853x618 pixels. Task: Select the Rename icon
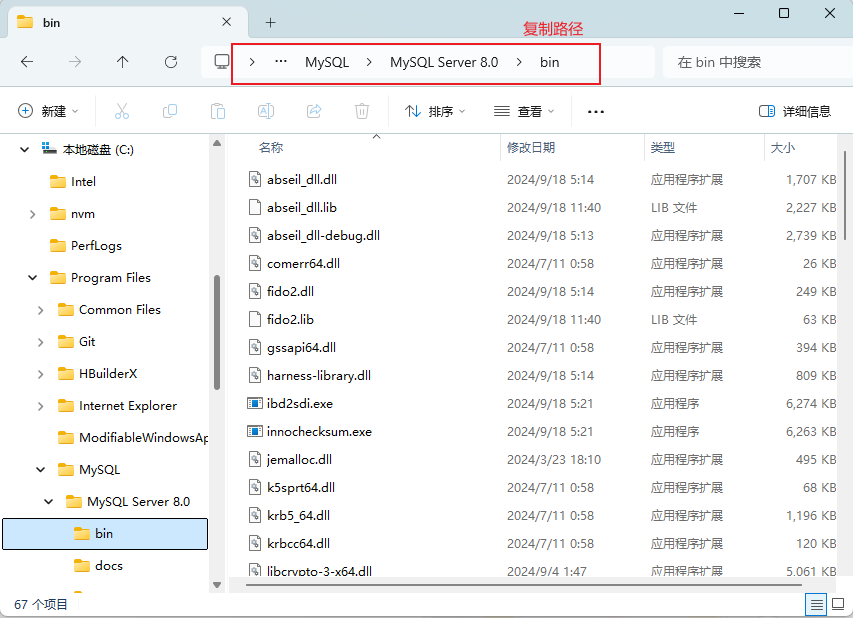(265, 111)
